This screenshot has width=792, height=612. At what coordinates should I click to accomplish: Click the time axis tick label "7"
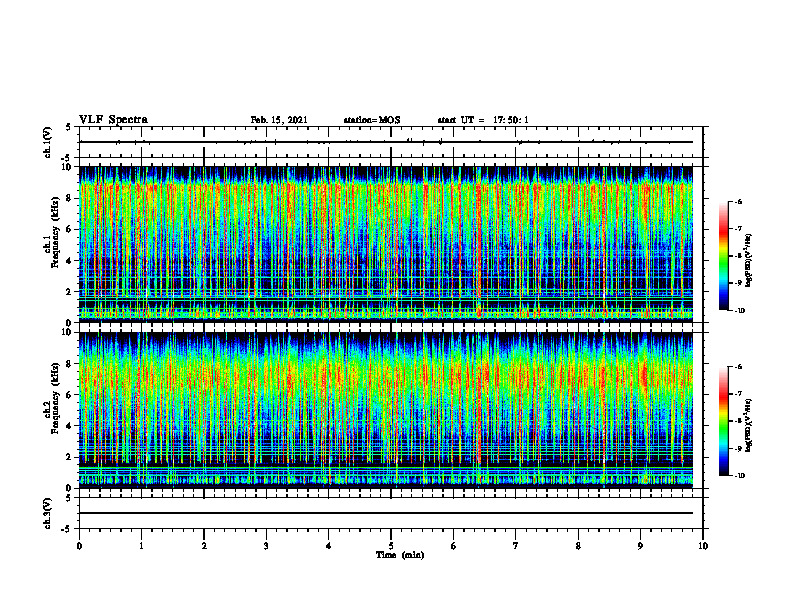[x=516, y=546]
